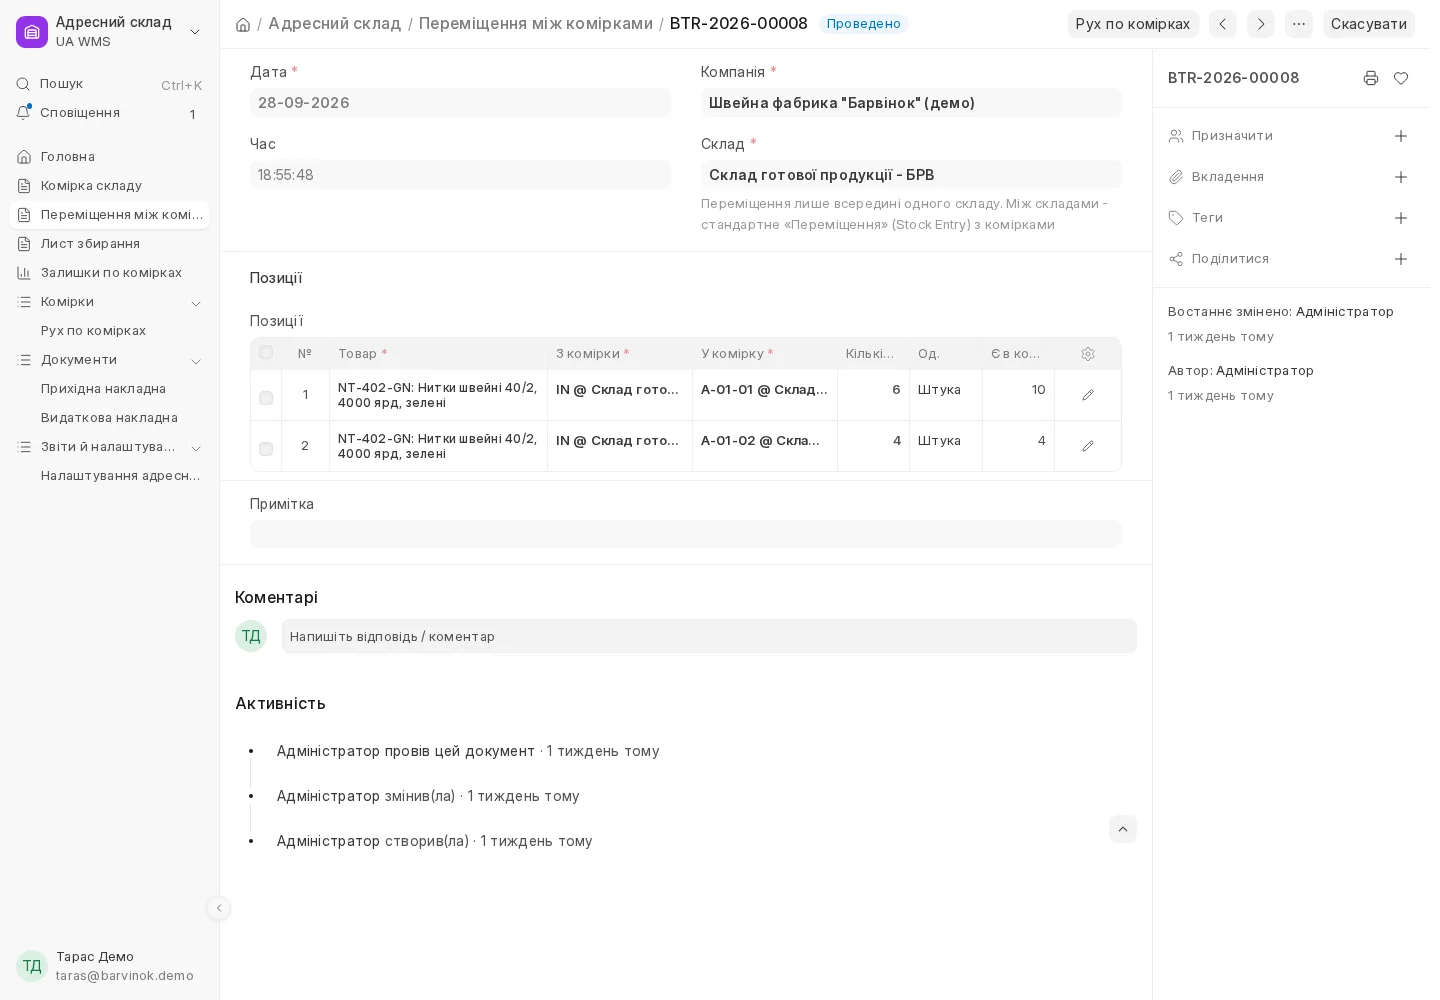
Task: Add a tag with Теги plus
Action: (x=1401, y=218)
